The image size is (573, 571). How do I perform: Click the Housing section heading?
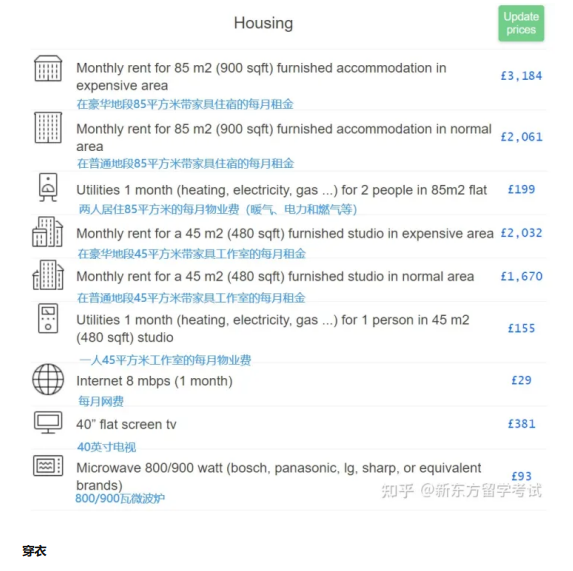[263, 23]
